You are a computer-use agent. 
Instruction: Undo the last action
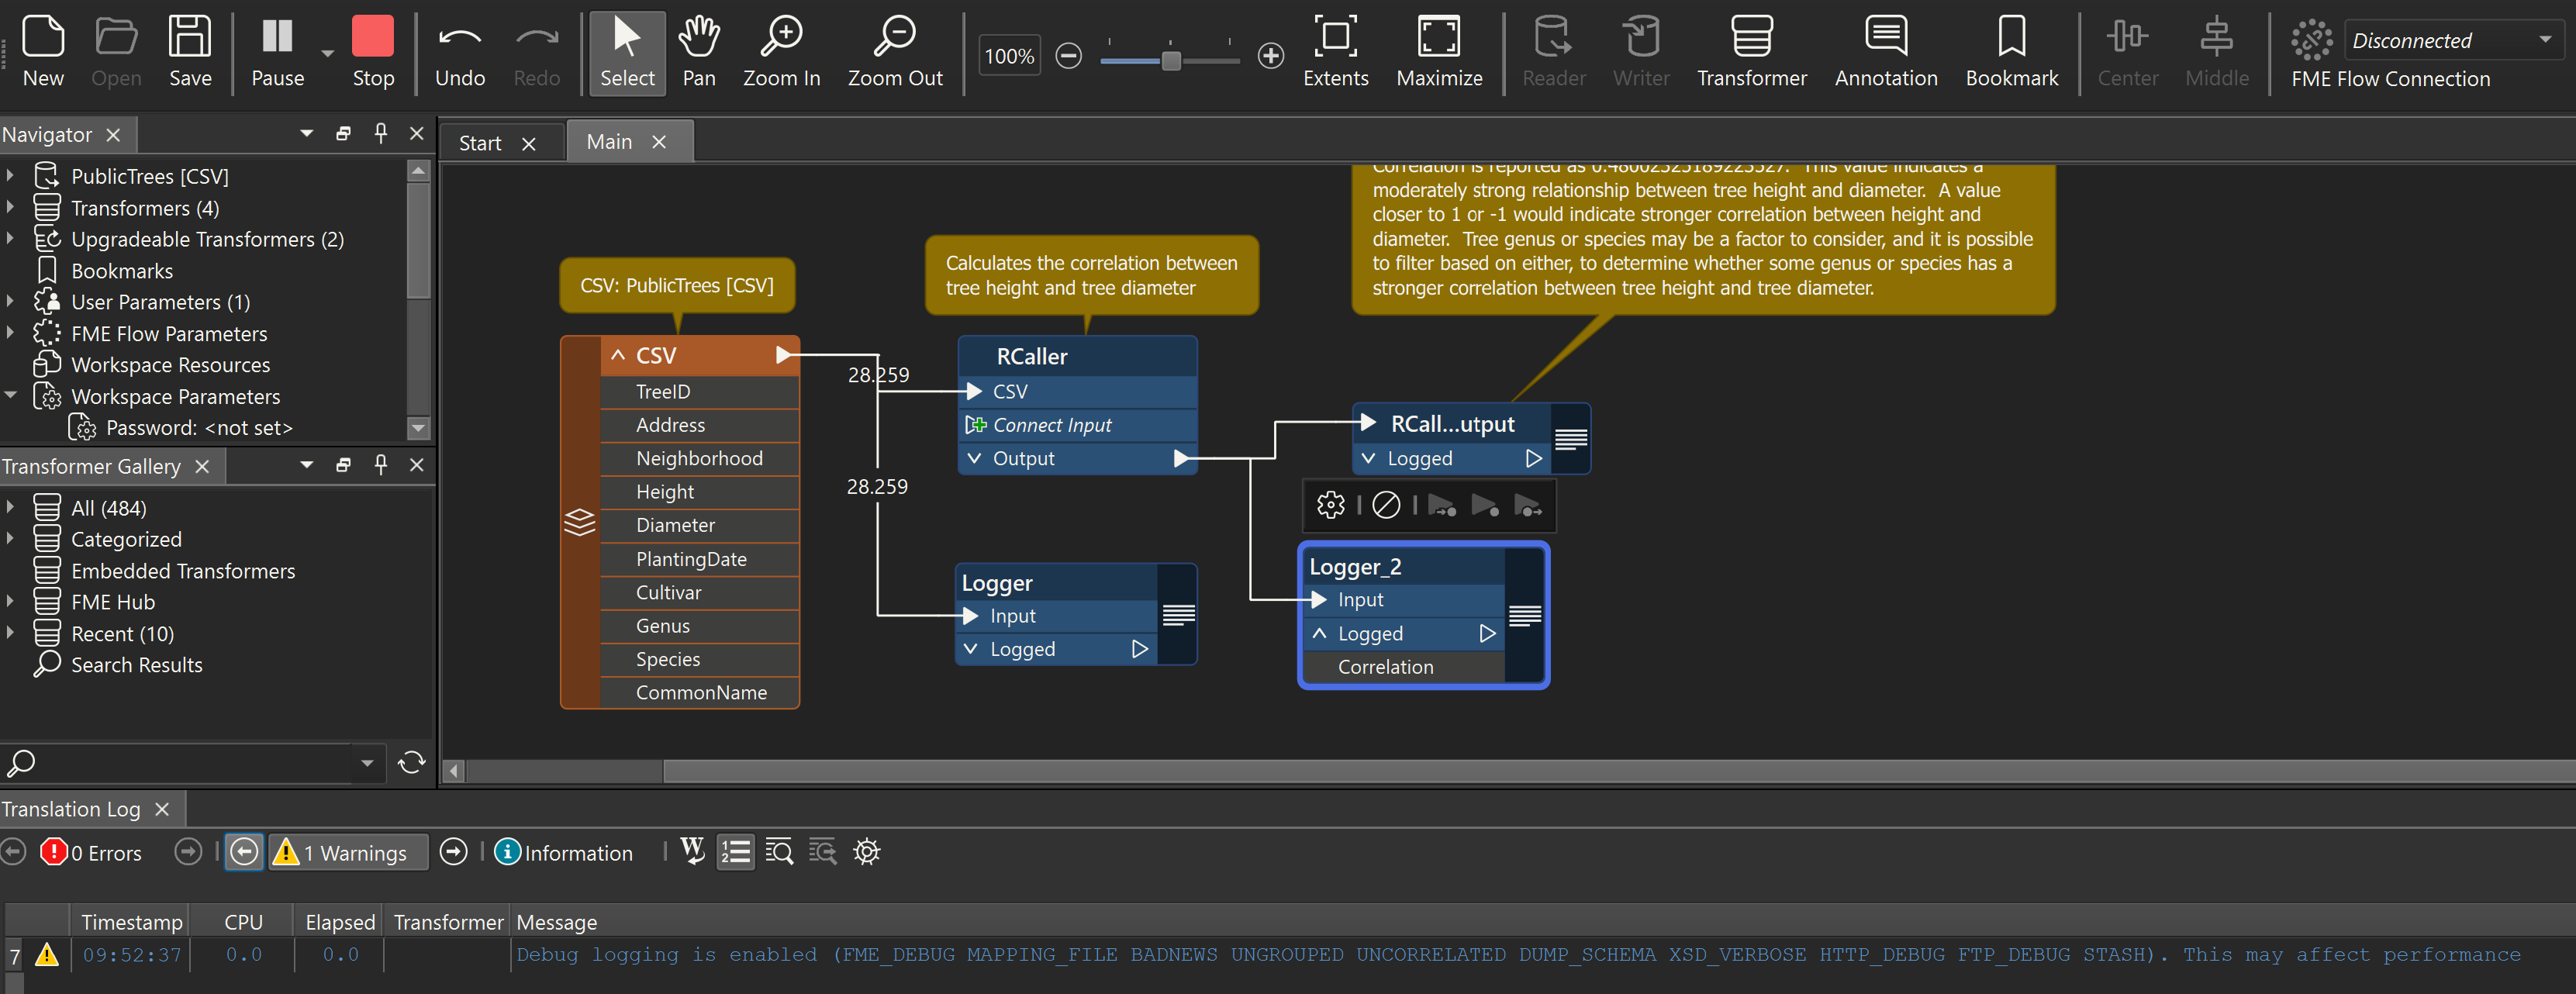tap(460, 52)
